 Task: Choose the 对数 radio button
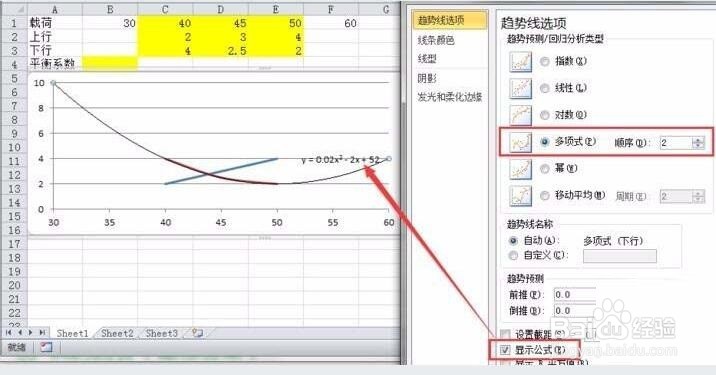coord(545,115)
